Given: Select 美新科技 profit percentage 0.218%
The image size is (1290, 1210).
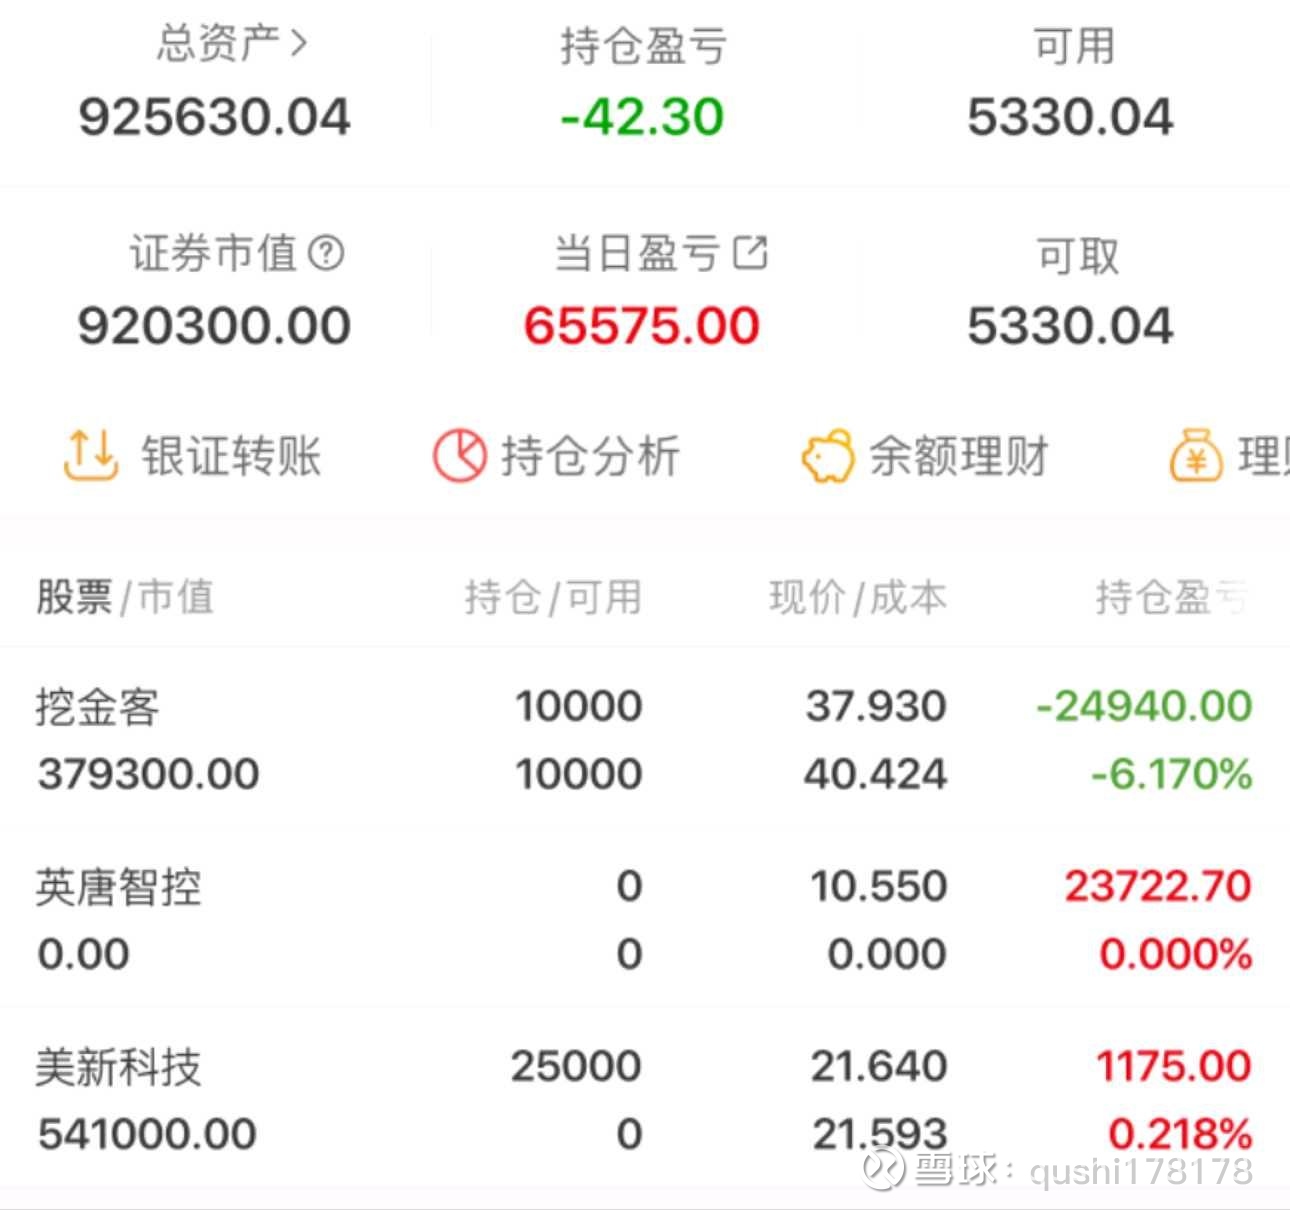Looking at the screenshot, I should pos(1180,1134).
